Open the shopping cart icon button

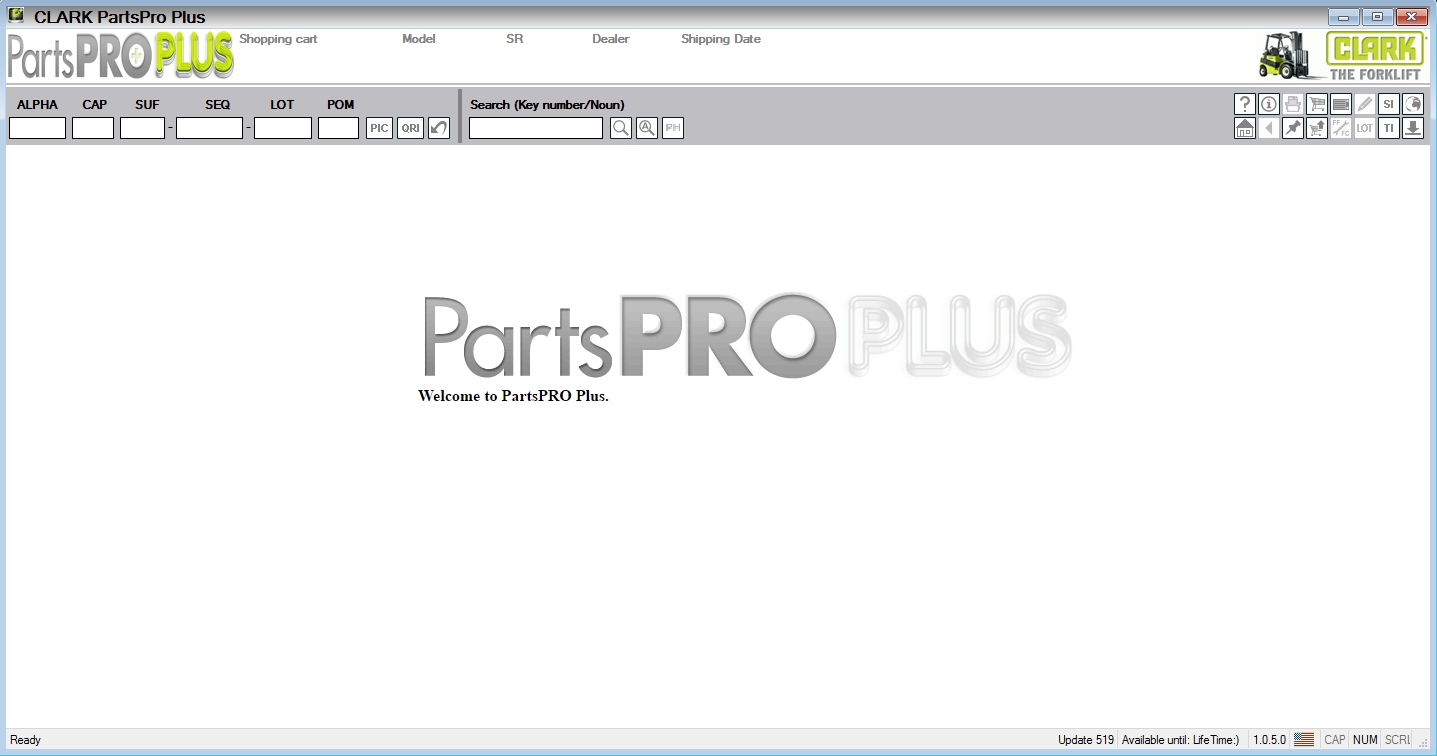coord(1317,104)
